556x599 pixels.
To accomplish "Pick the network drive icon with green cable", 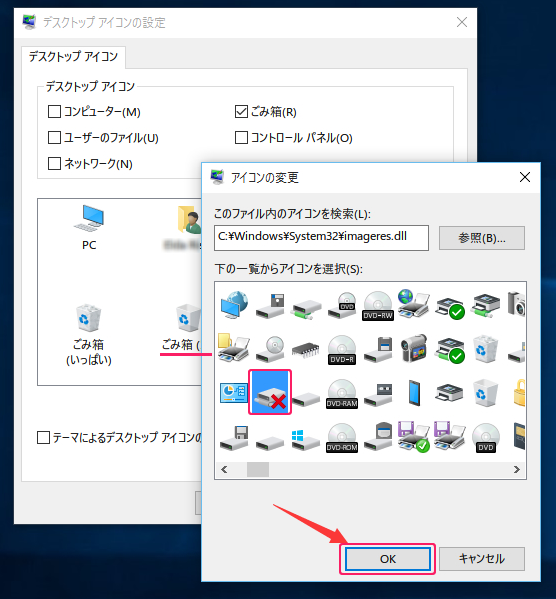I will [x=306, y=309].
